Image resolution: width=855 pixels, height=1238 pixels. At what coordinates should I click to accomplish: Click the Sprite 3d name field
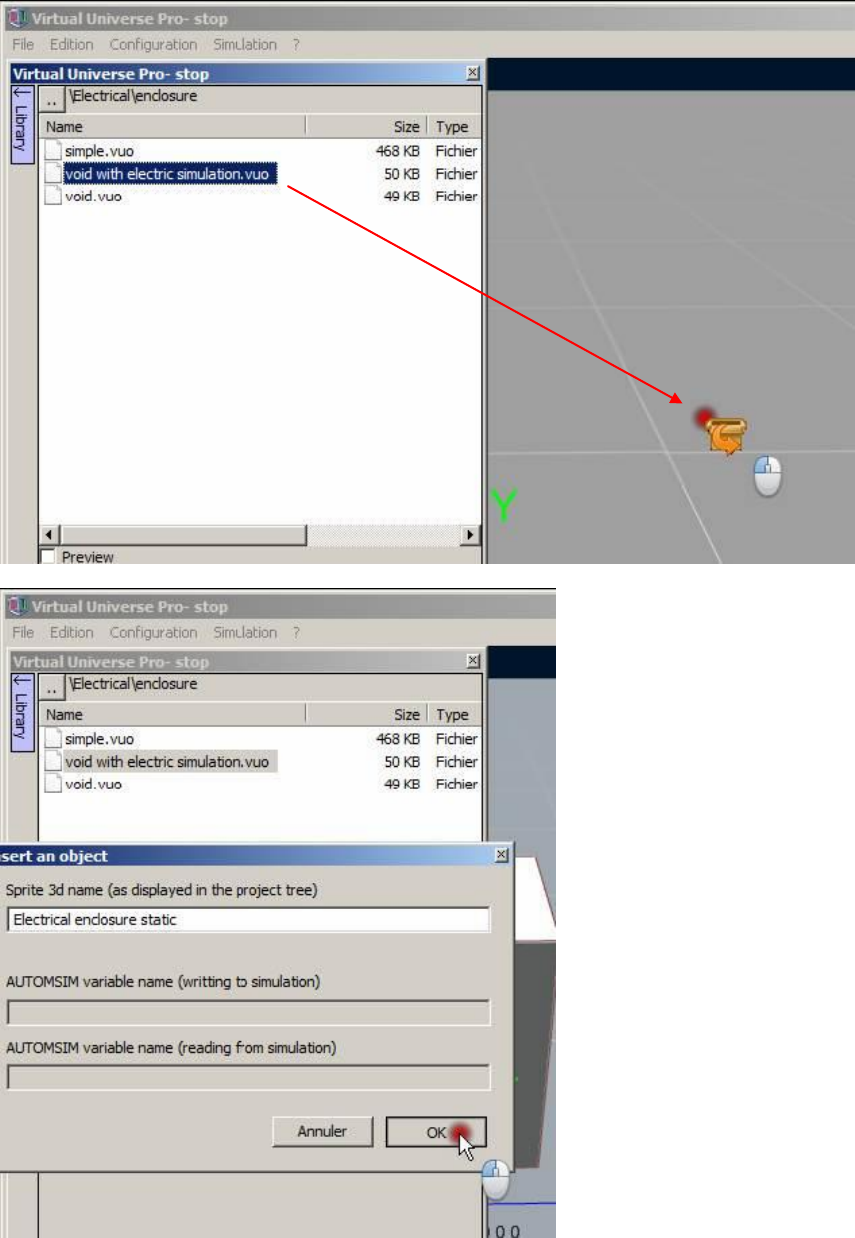pos(248,919)
